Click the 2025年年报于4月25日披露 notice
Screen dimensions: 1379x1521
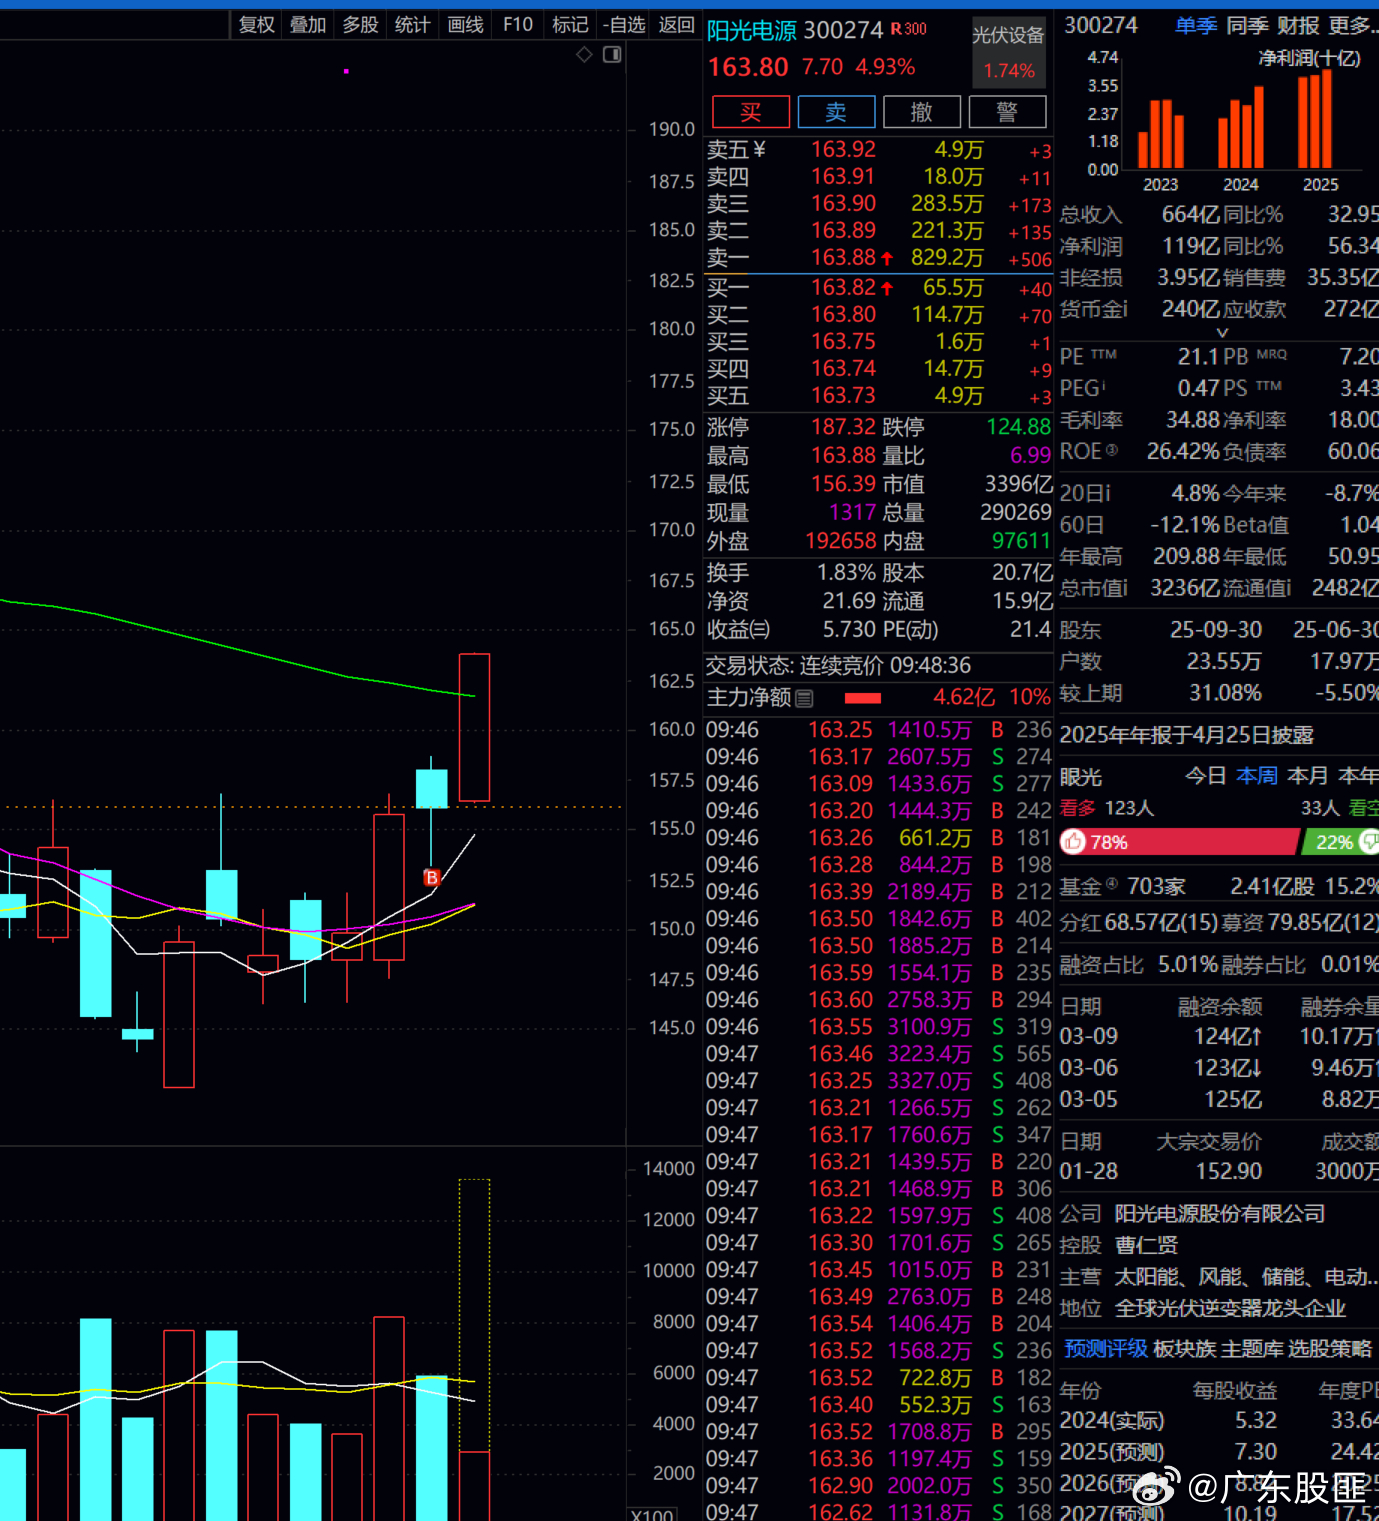click(x=1186, y=735)
